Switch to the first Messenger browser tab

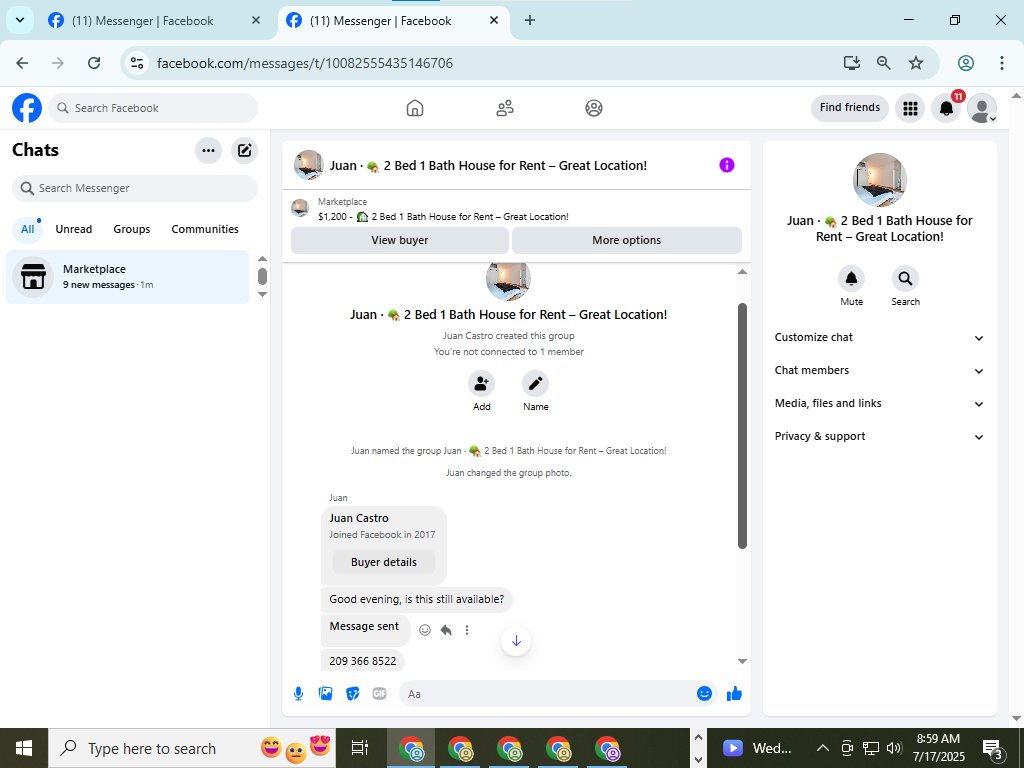point(142,21)
